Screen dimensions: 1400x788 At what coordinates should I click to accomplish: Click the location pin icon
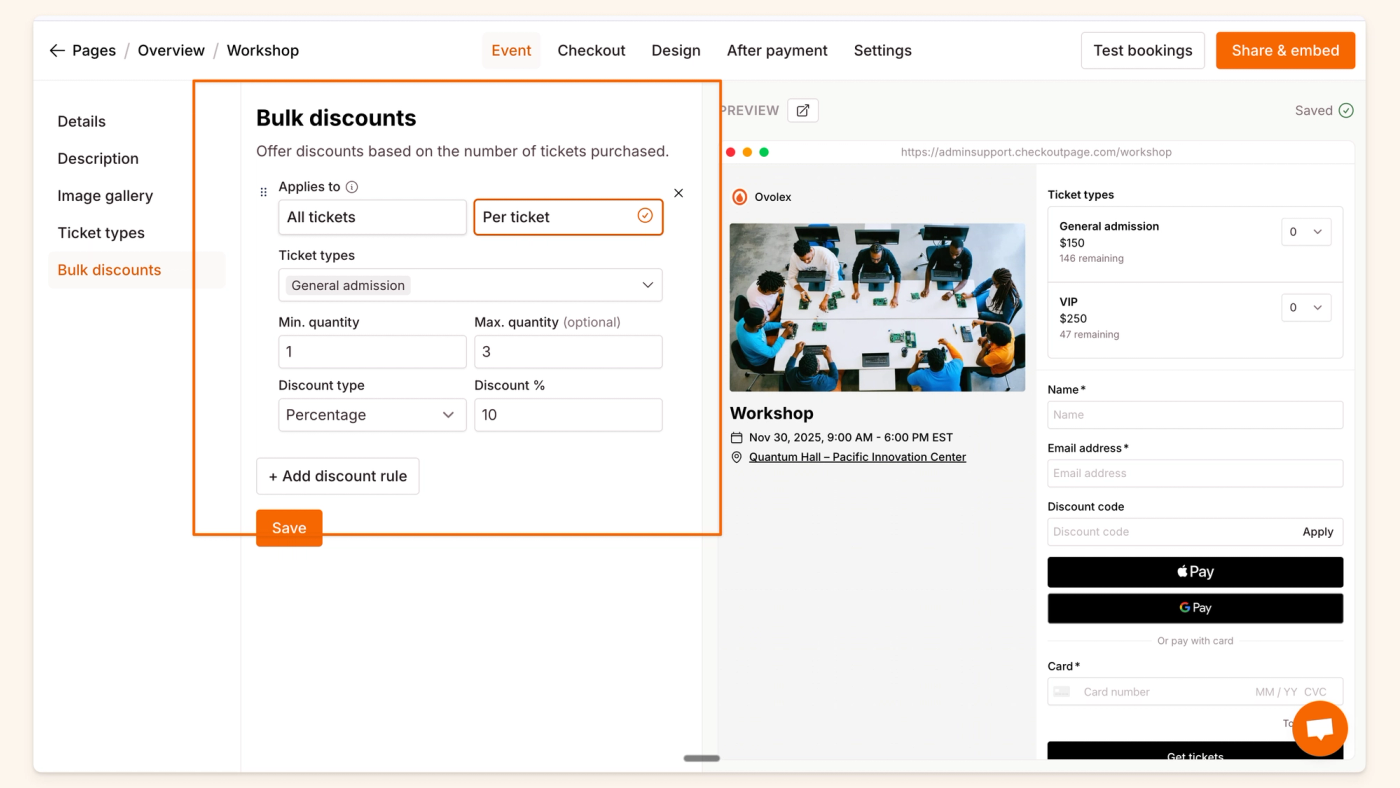coord(737,457)
